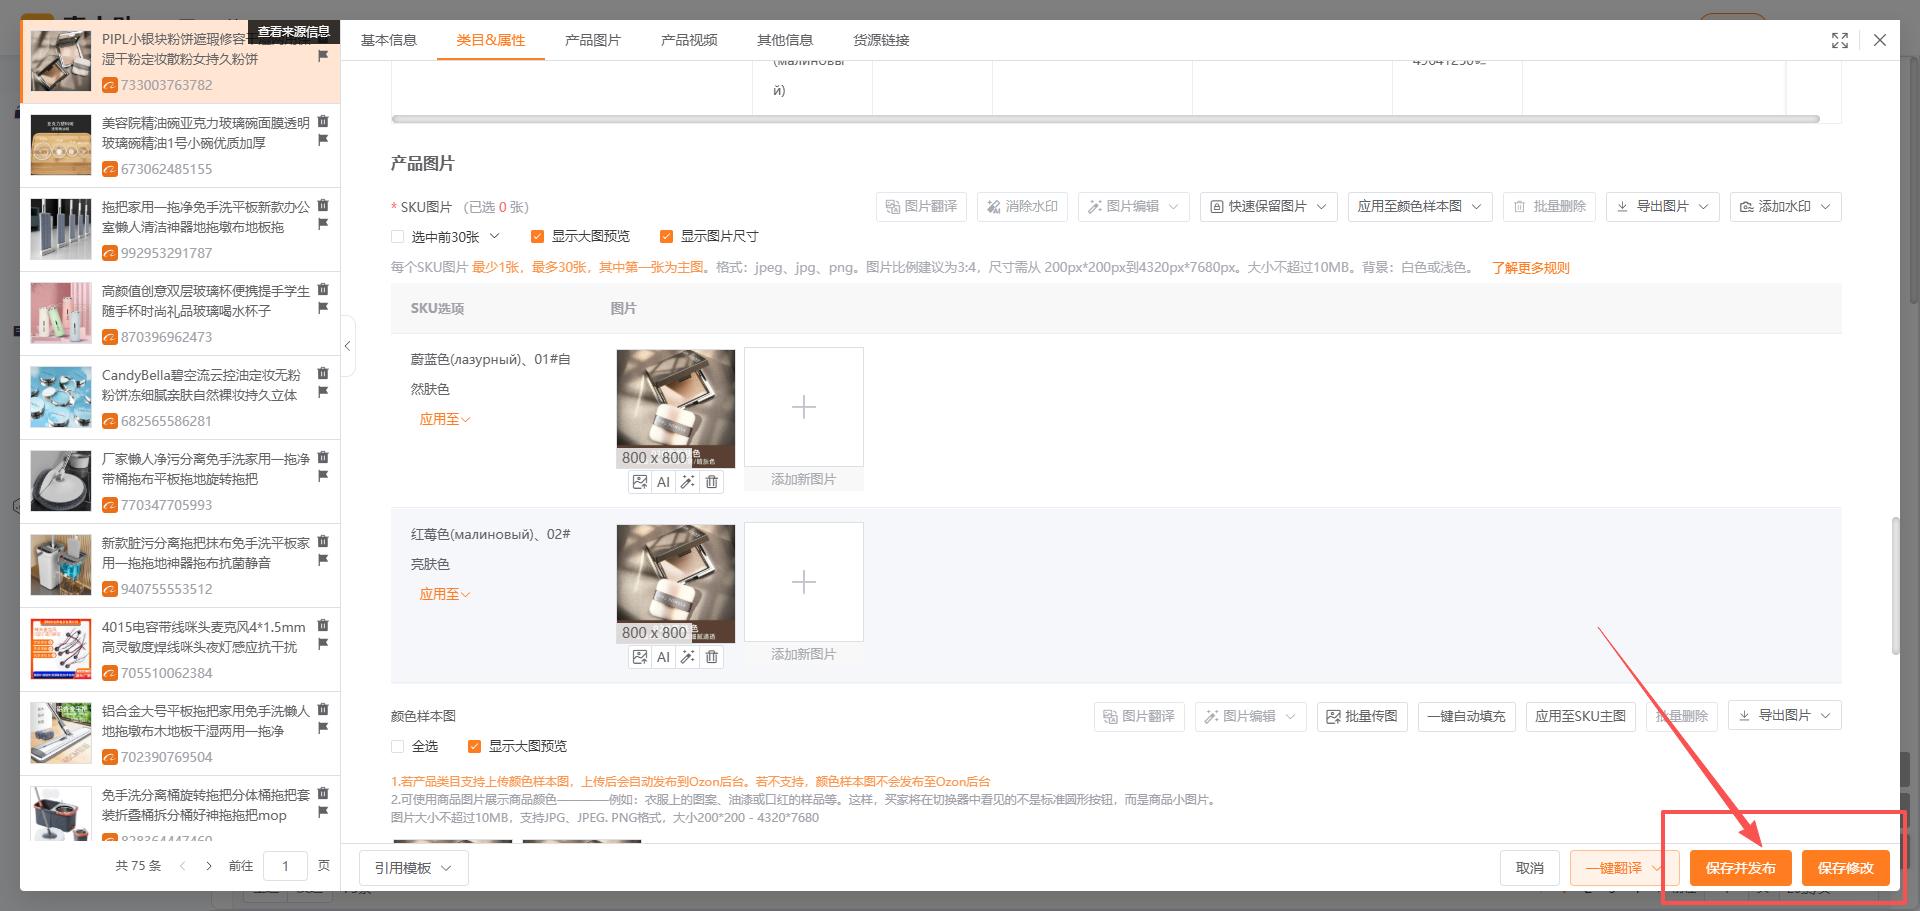Image resolution: width=1920 pixels, height=911 pixels.
Task: Click the trash icon for the 高颜值创意双层玻璃杯 product
Action: (323, 289)
